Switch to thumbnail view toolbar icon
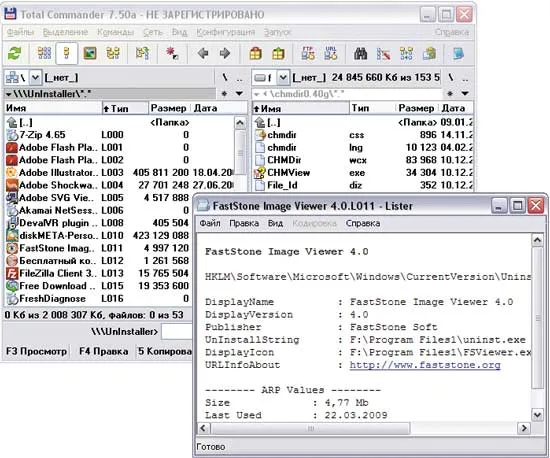 [90, 53]
